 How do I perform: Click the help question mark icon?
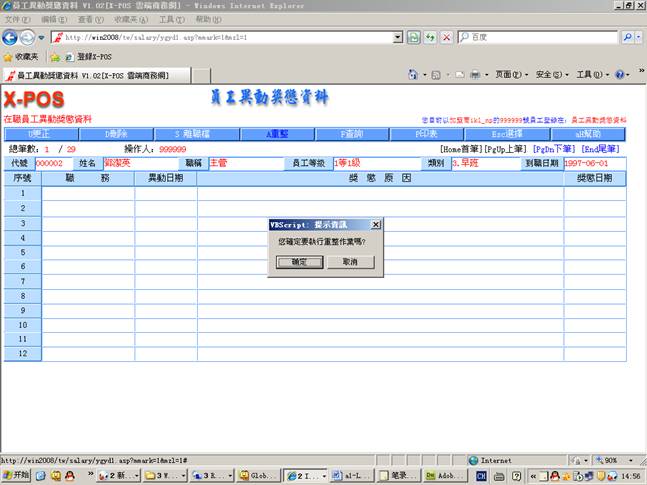(x=619, y=75)
